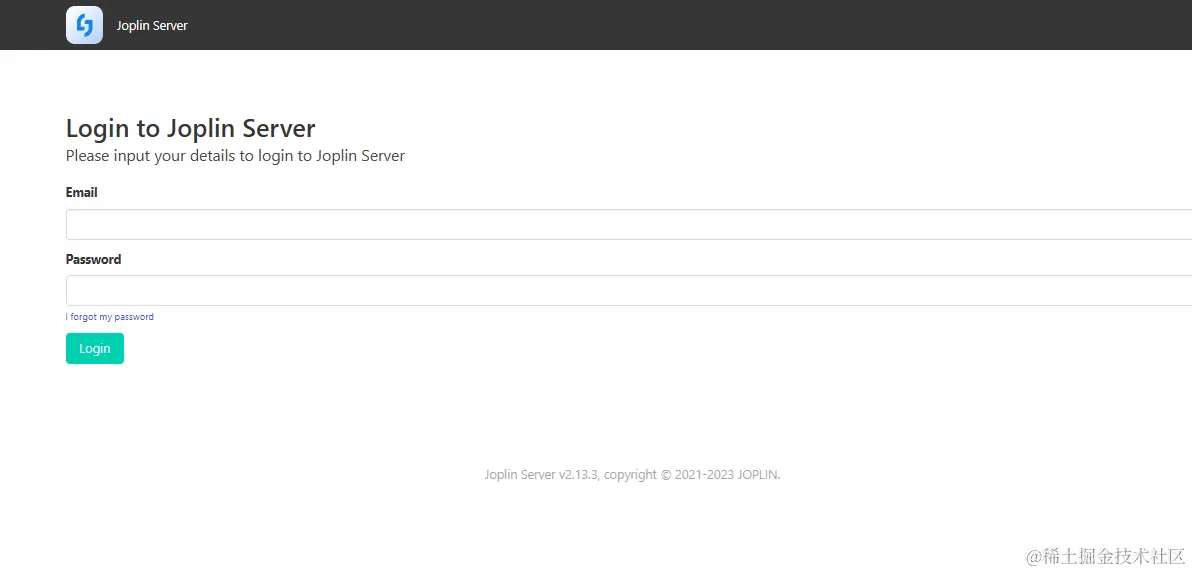Focus the Email input field
This screenshot has width=1192, height=573.
pyautogui.click(x=629, y=224)
